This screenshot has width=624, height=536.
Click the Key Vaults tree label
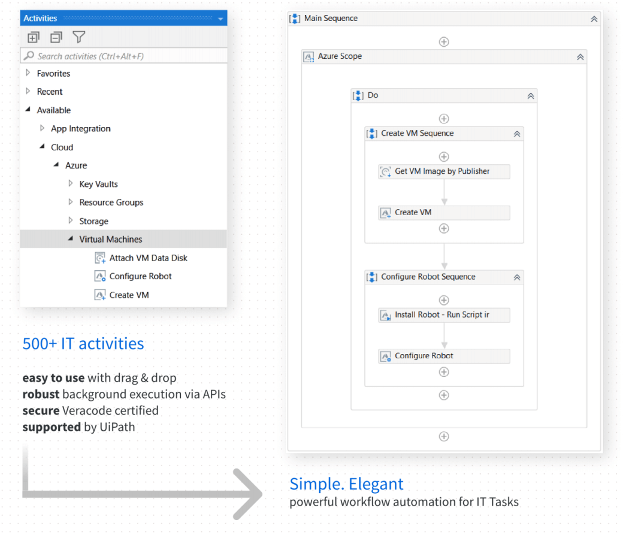pyautogui.click(x=98, y=184)
